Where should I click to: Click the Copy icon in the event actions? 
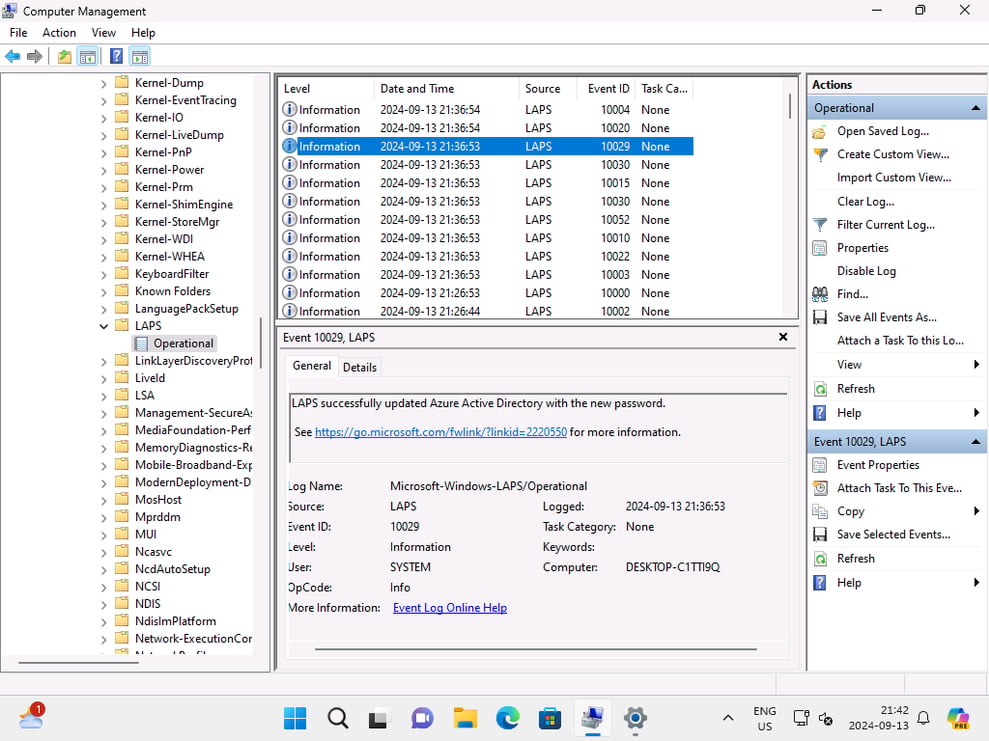pos(819,512)
